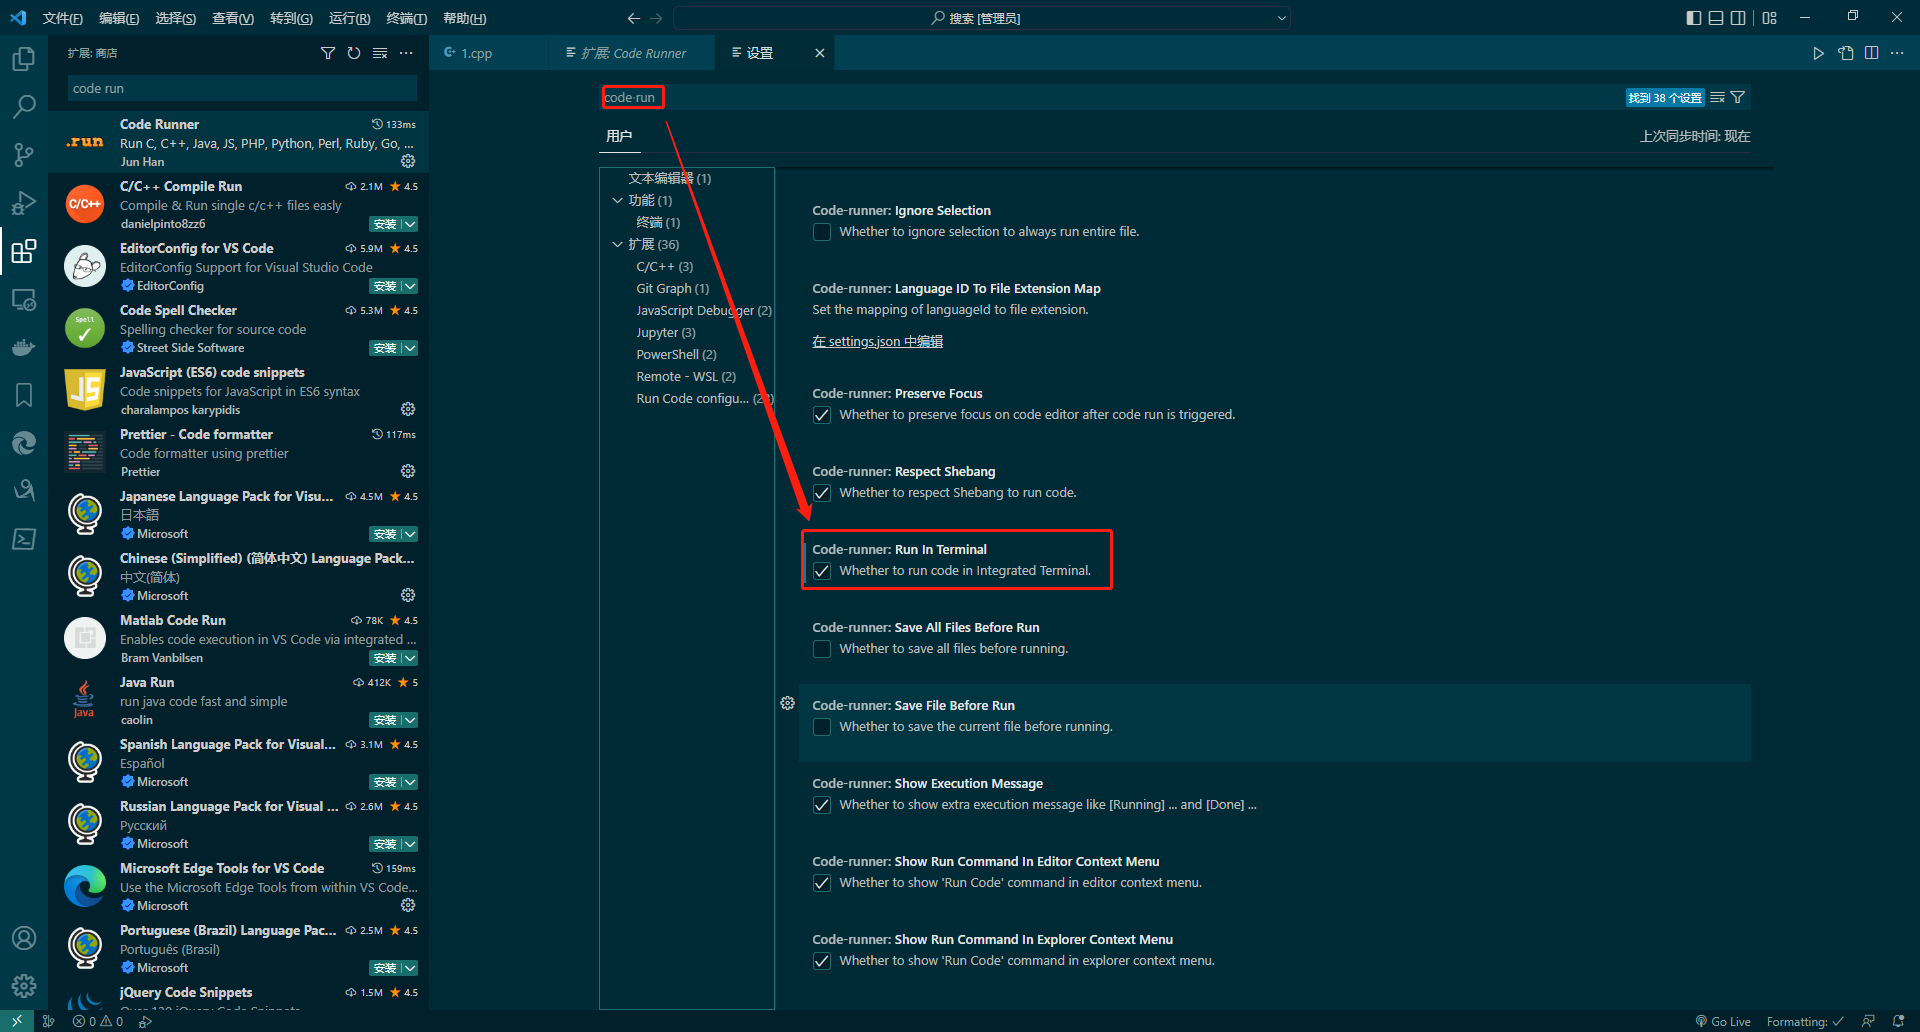
Task: Open extensions view more actions menu
Action: click(x=406, y=53)
